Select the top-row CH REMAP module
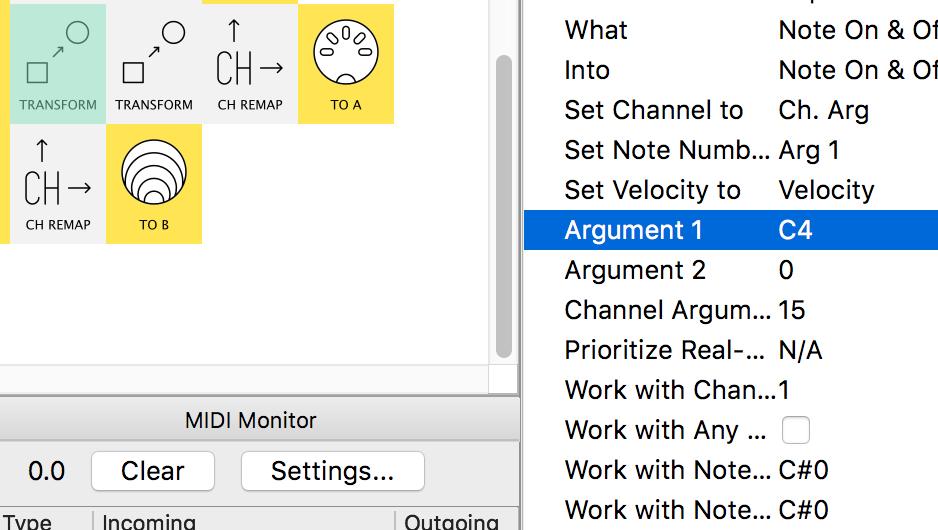This screenshot has height=530, width=938. [x=250, y=64]
